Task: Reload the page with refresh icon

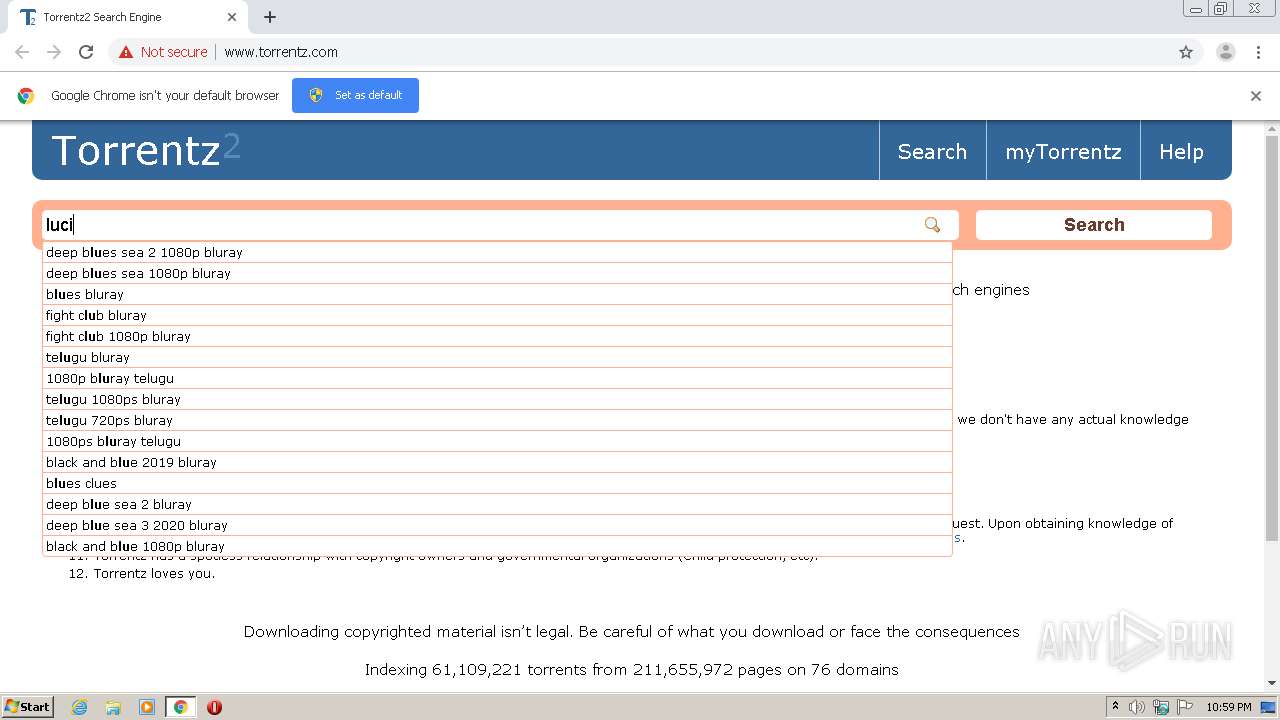Action: click(x=86, y=52)
